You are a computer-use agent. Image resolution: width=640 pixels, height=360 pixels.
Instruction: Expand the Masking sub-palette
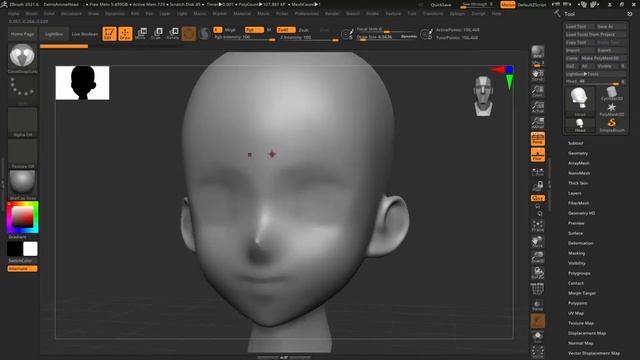point(576,253)
